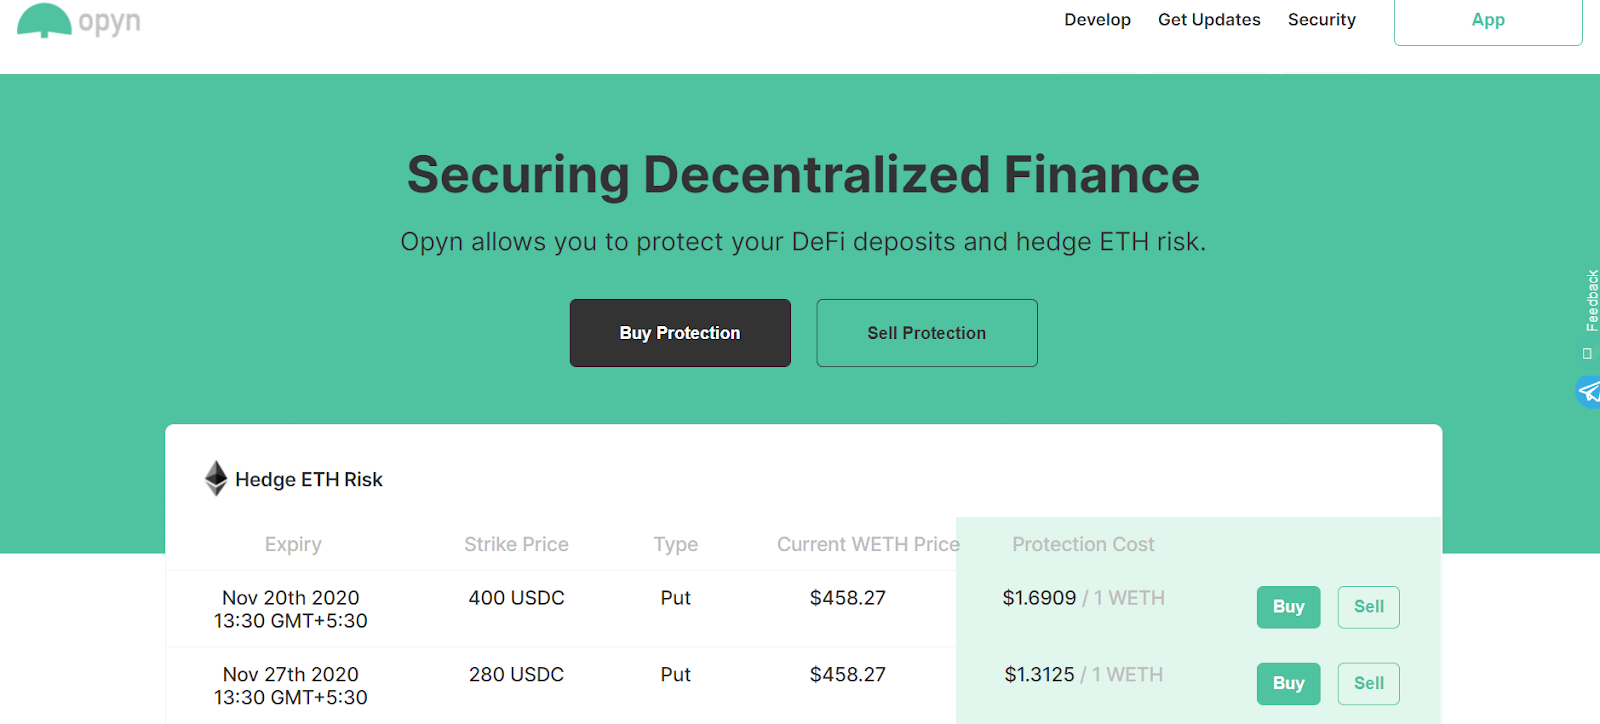This screenshot has width=1600, height=724.
Task: Launch the App button
Action: click(1488, 20)
